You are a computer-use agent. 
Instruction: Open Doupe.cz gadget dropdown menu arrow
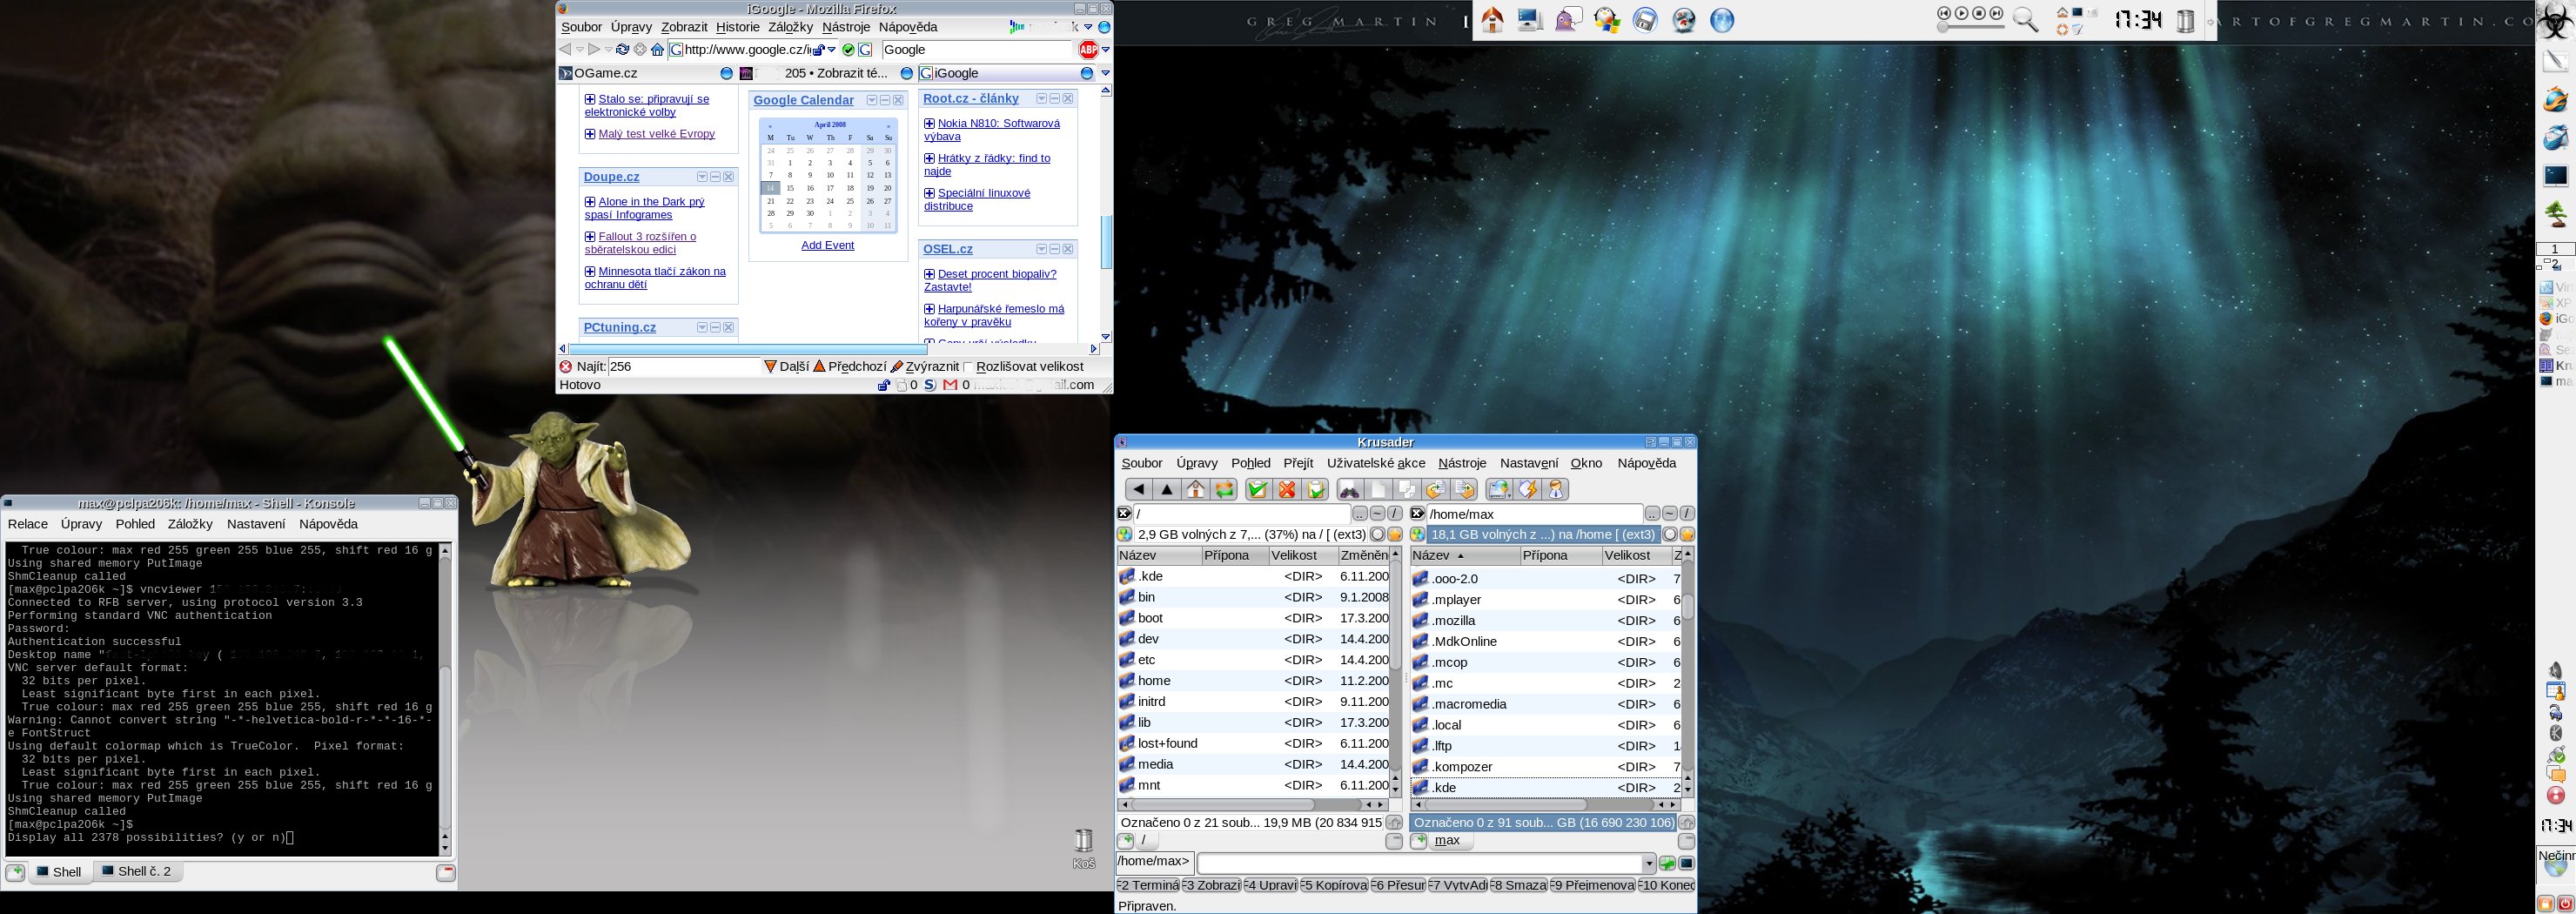[702, 177]
